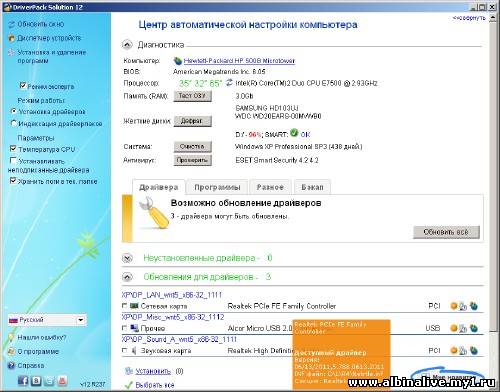The image size is (500, 392).
Task: Collapse the Диагностика section
Action: (127, 45)
